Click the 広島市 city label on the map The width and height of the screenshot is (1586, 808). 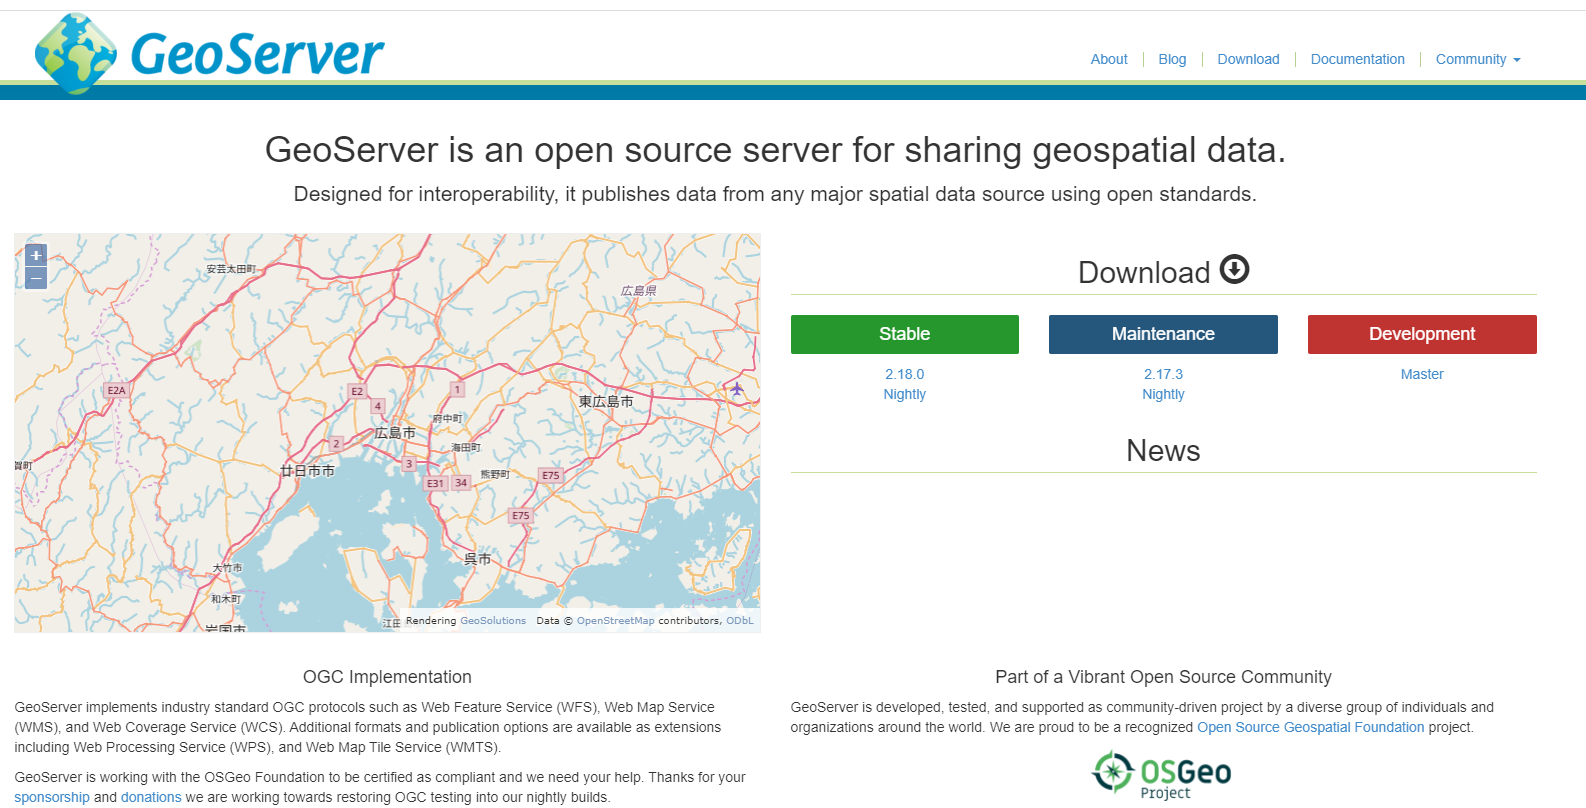click(395, 433)
